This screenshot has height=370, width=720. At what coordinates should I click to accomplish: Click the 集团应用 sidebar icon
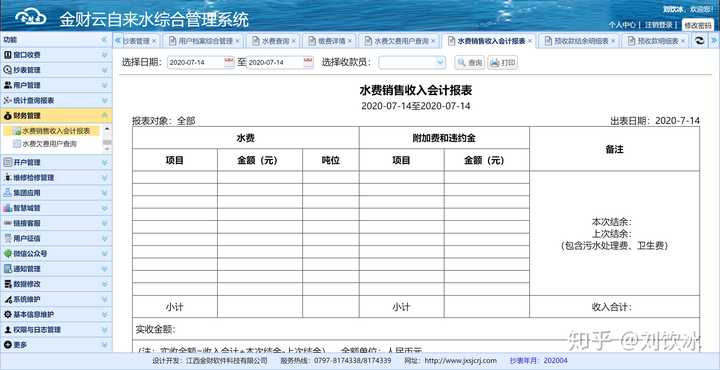pyautogui.click(x=7, y=192)
